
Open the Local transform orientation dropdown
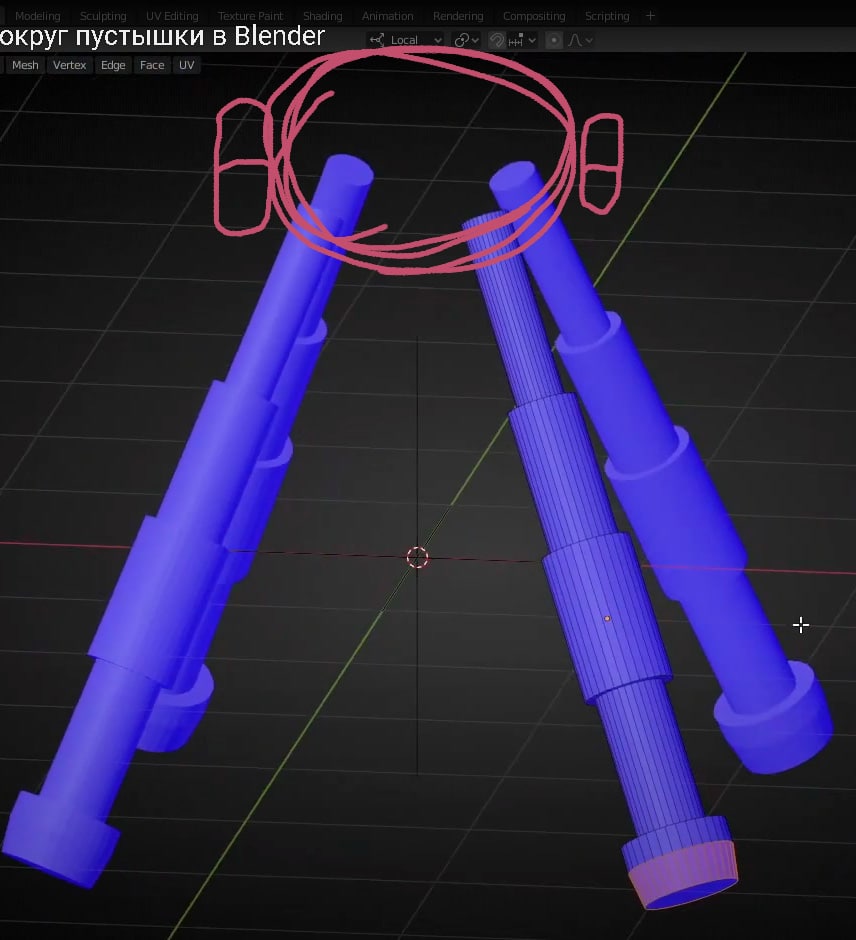pos(406,40)
